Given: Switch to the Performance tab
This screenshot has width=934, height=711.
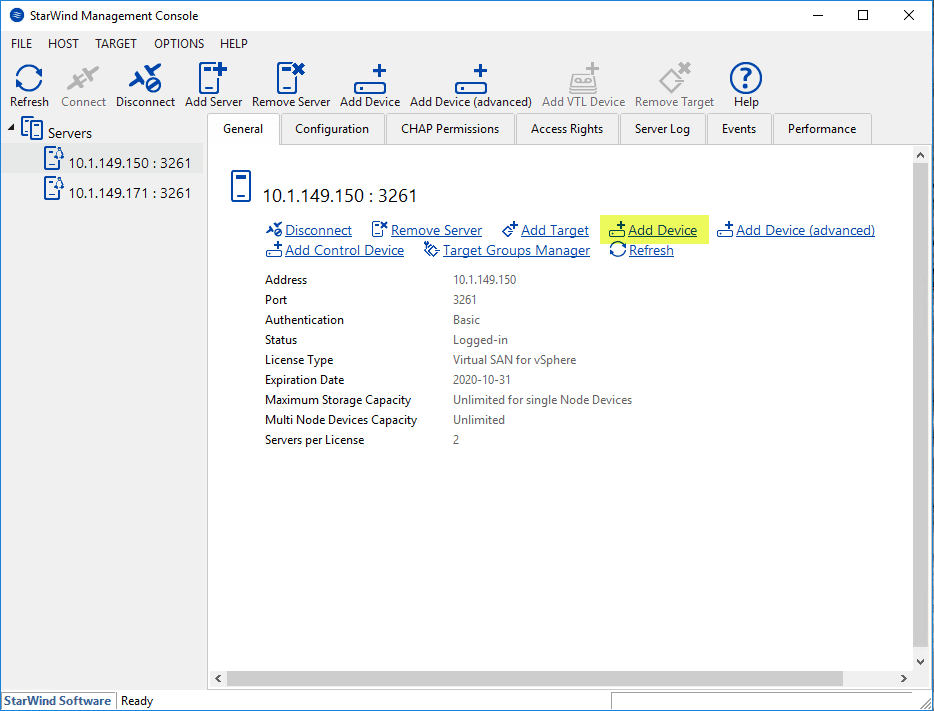Looking at the screenshot, I should [x=821, y=129].
